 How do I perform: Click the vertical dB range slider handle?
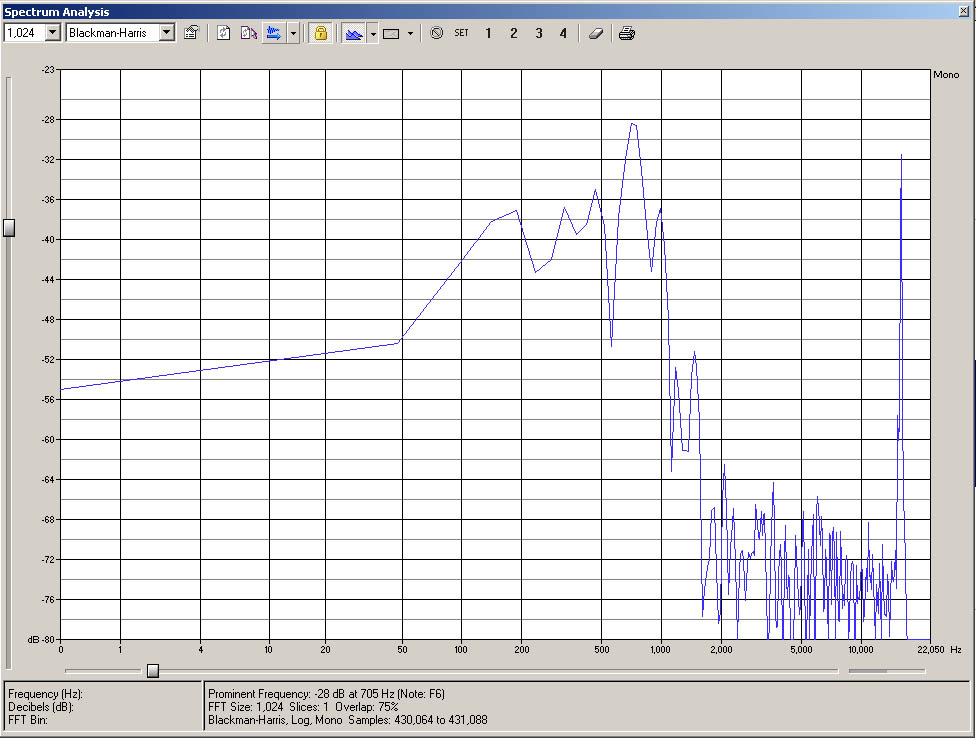click(9, 228)
